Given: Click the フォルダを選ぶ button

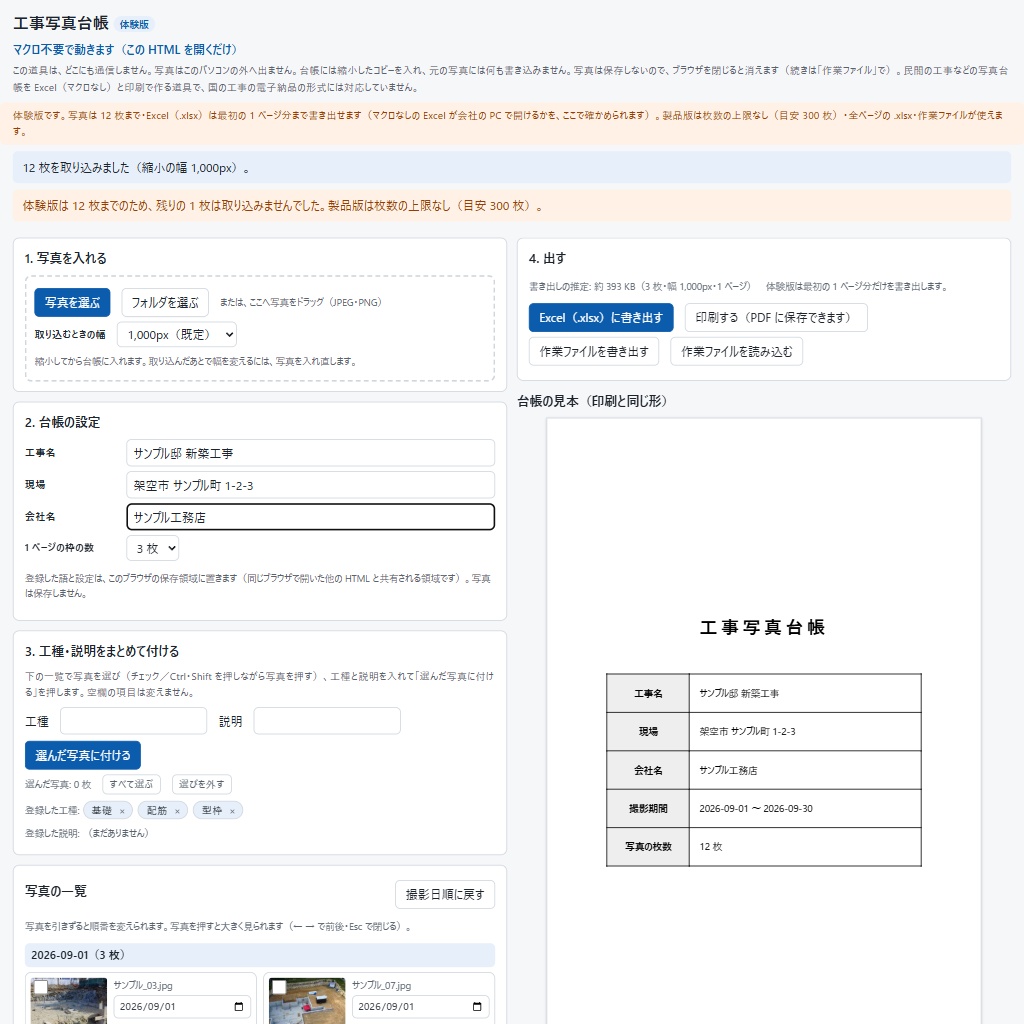Looking at the screenshot, I should (x=165, y=302).
